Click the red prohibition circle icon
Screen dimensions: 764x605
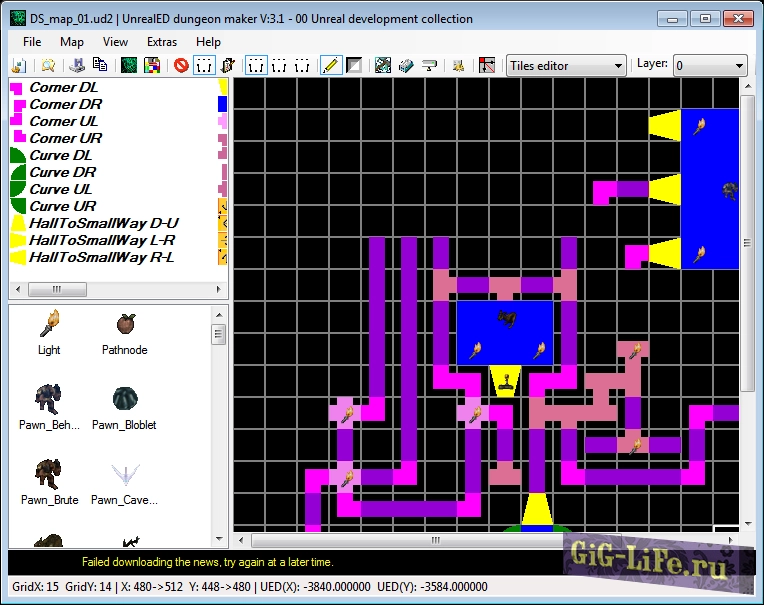pyautogui.click(x=181, y=66)
